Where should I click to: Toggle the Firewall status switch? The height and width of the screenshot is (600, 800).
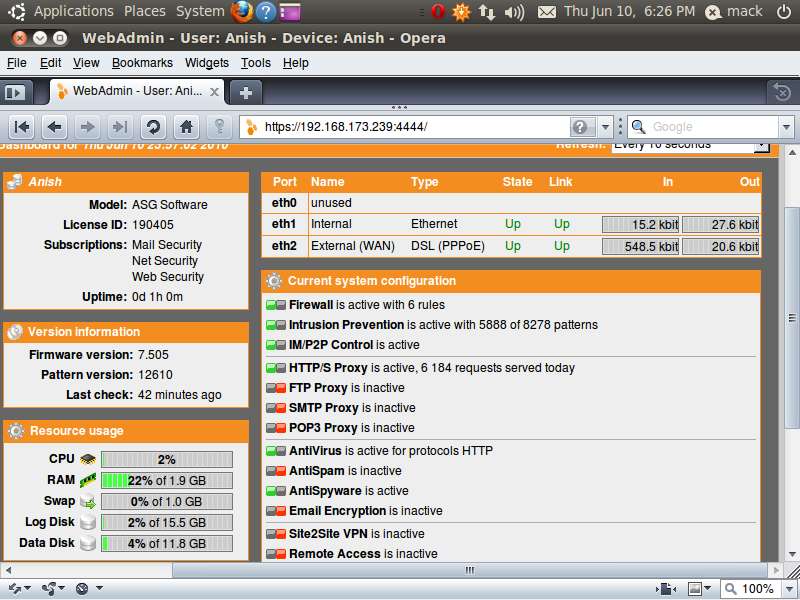coord(276,305)
